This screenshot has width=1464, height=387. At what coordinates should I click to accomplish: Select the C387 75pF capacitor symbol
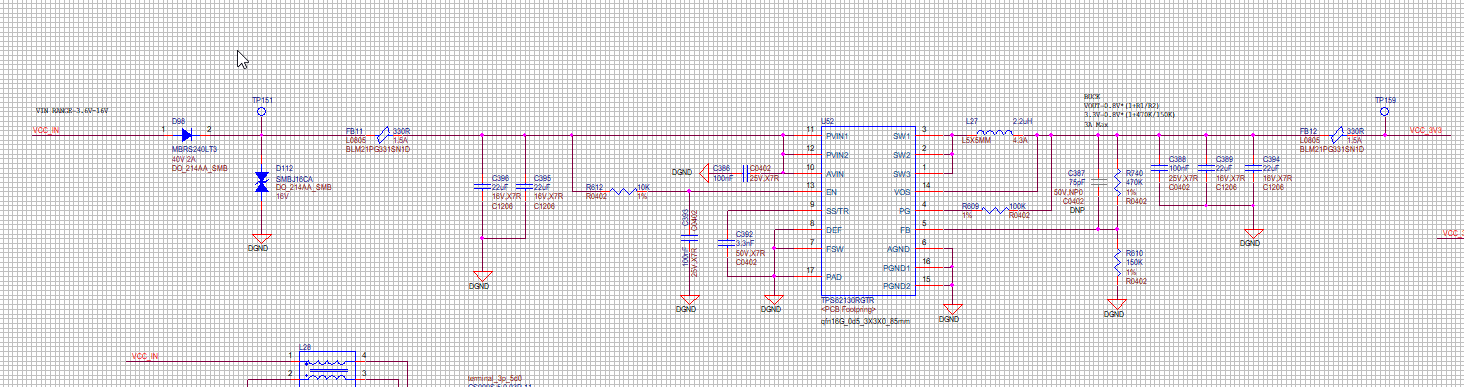(x=1100, y=182)
